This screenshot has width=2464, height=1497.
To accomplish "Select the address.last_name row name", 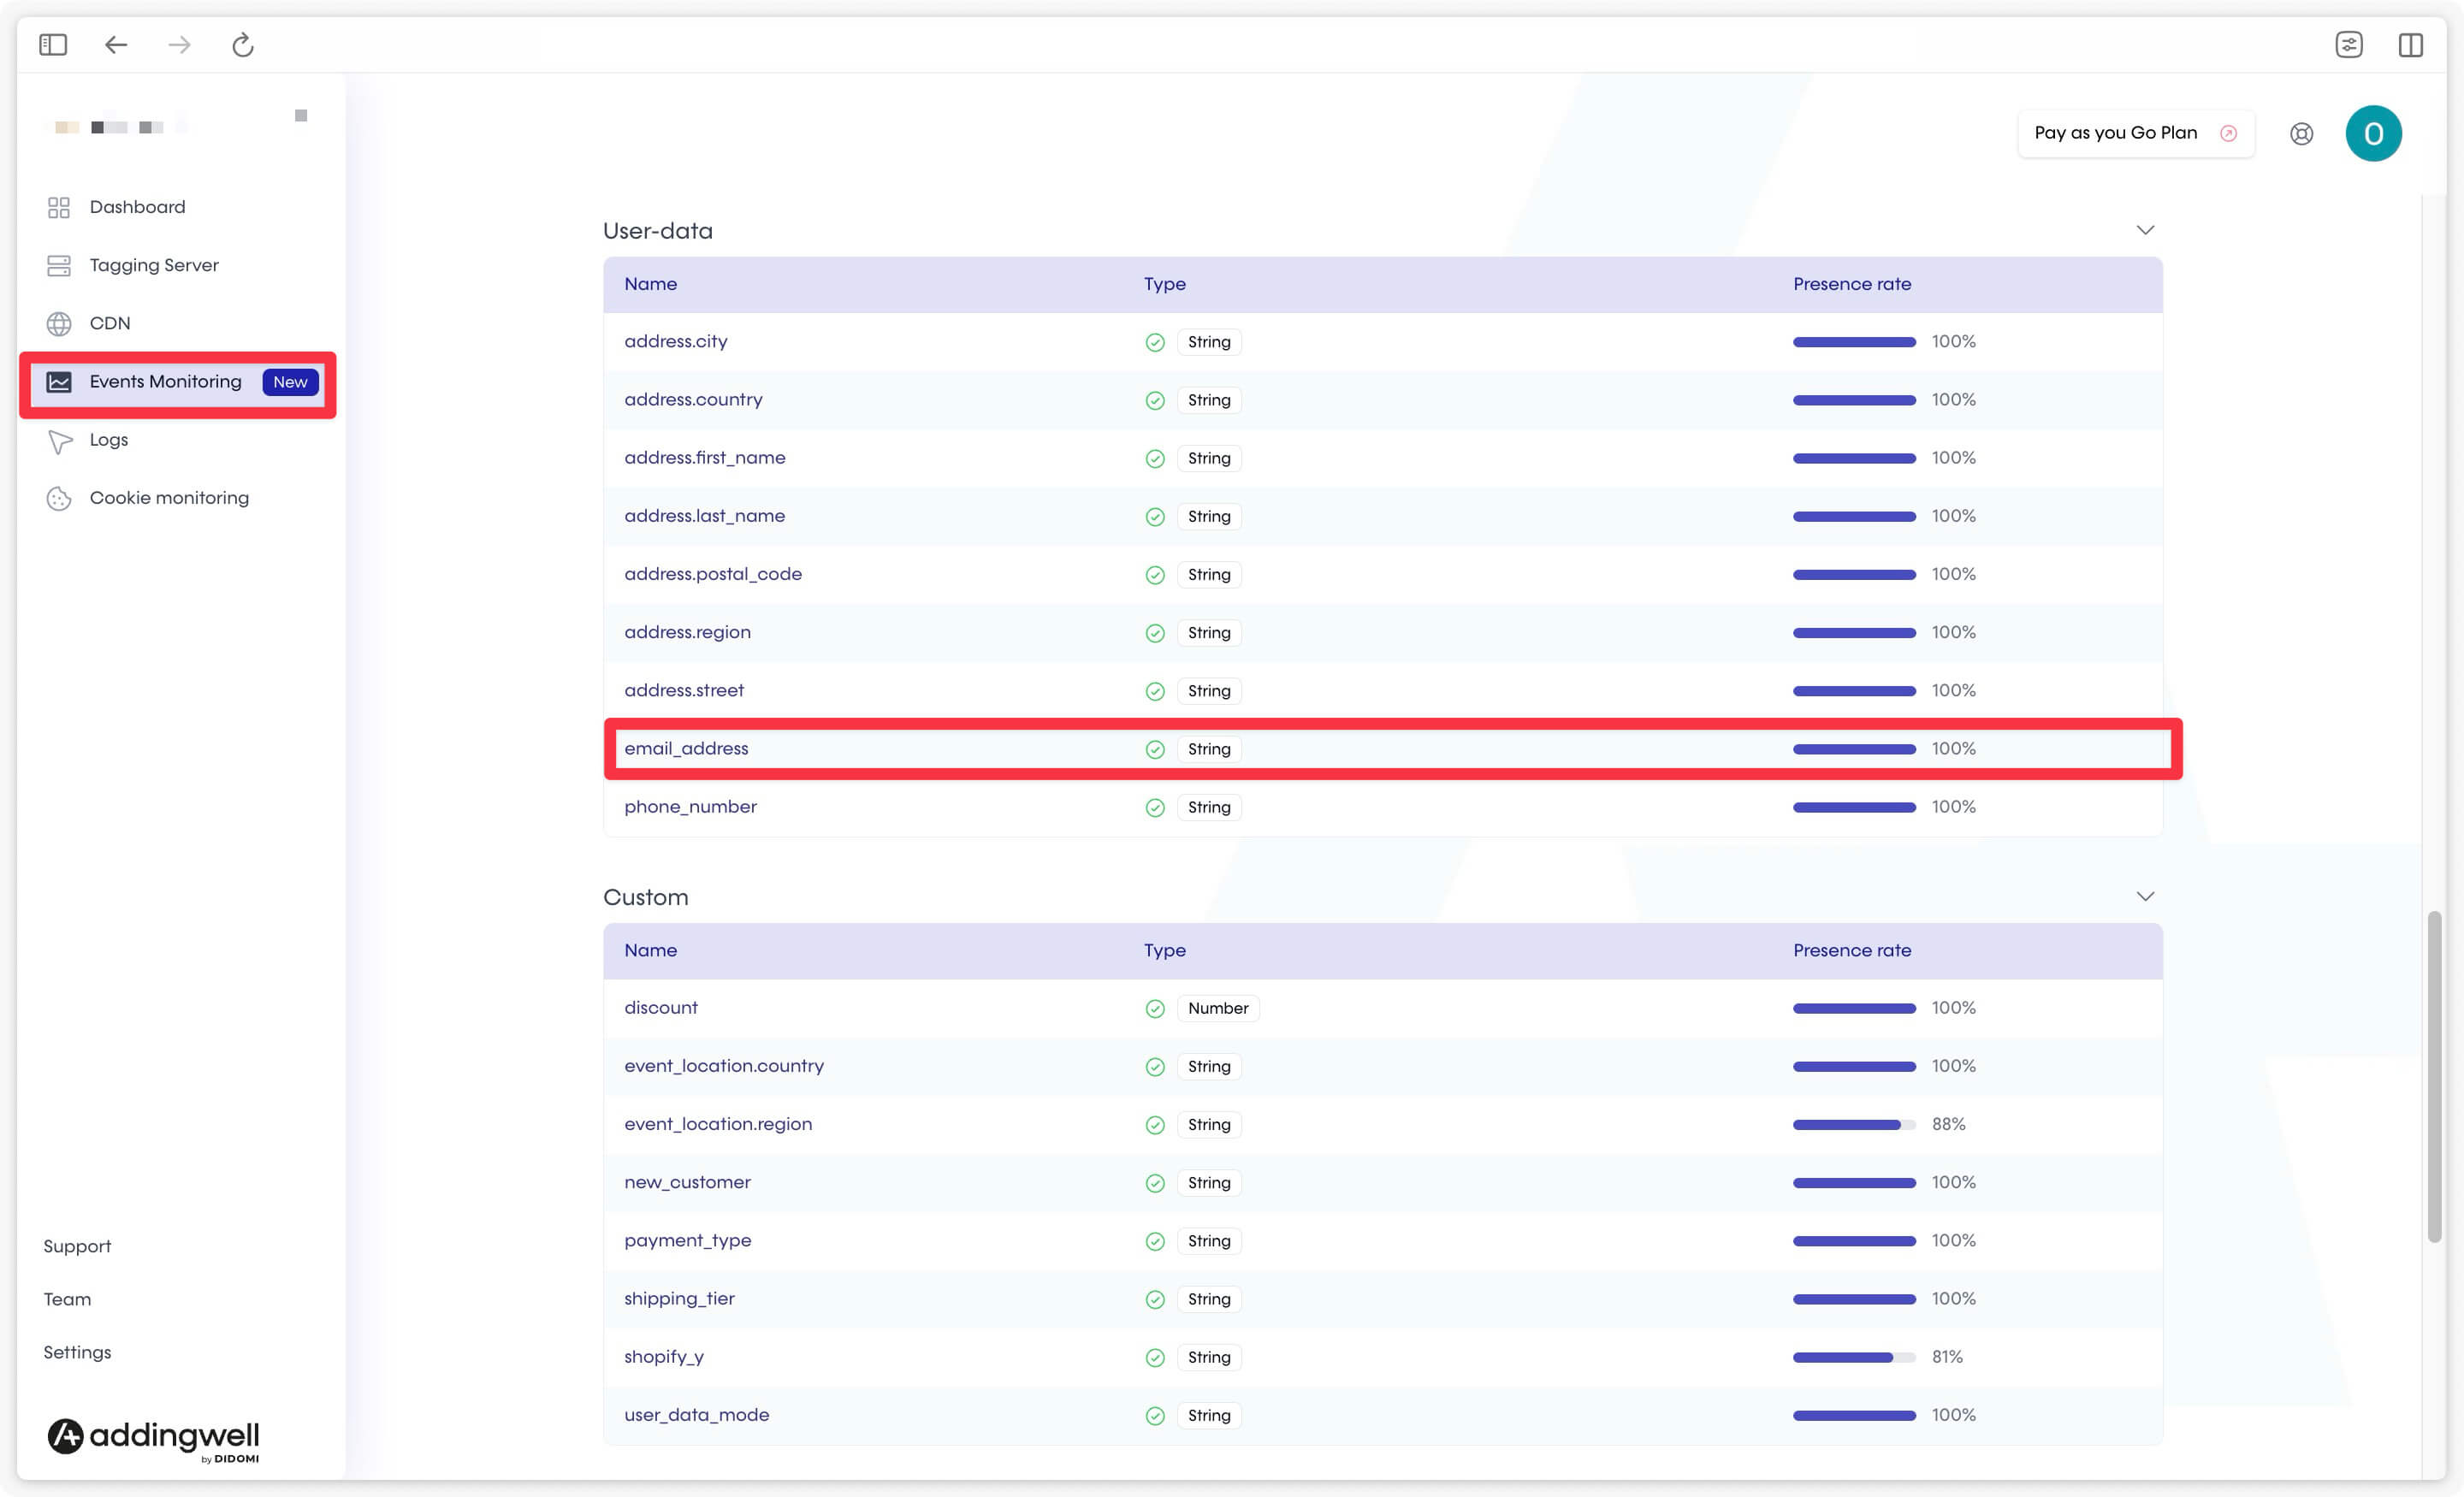I will click(x=704, y=516).
